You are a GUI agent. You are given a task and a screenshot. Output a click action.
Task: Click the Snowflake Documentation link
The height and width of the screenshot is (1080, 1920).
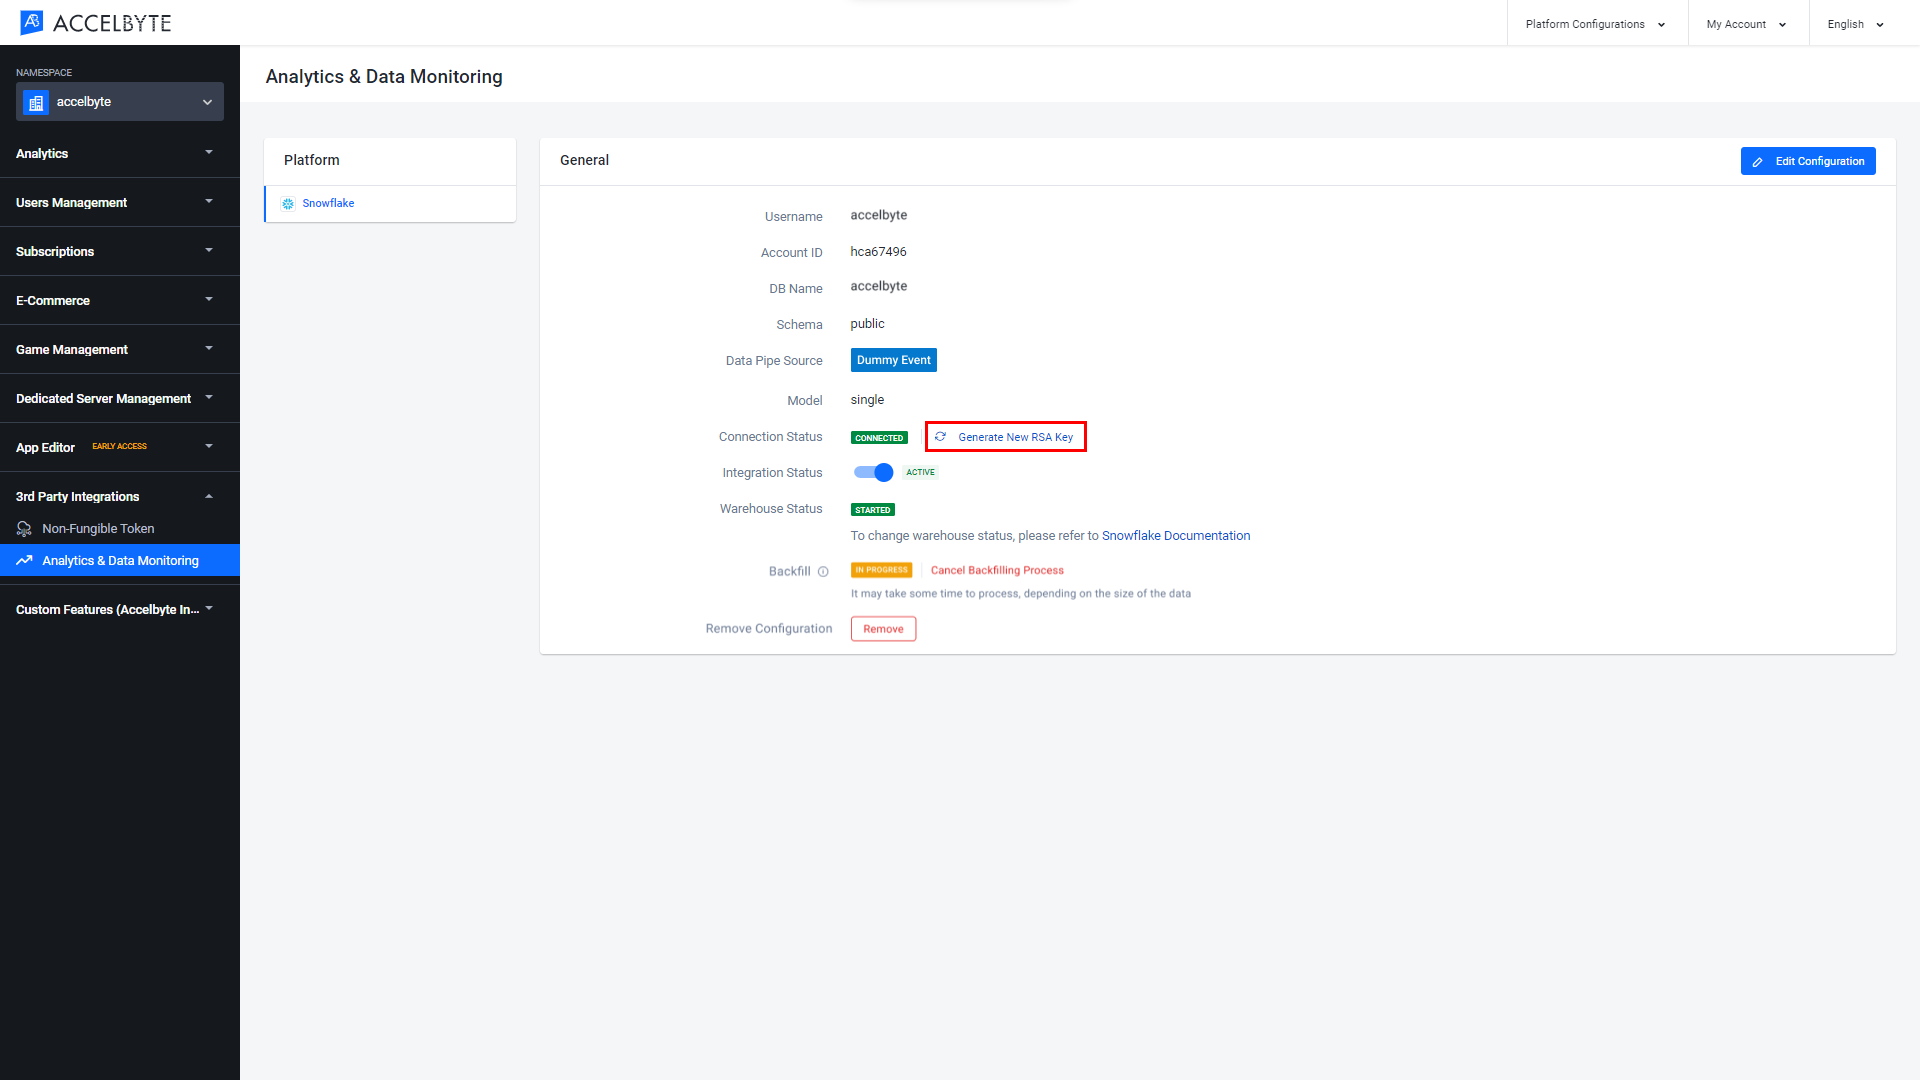click(1175, 535)
